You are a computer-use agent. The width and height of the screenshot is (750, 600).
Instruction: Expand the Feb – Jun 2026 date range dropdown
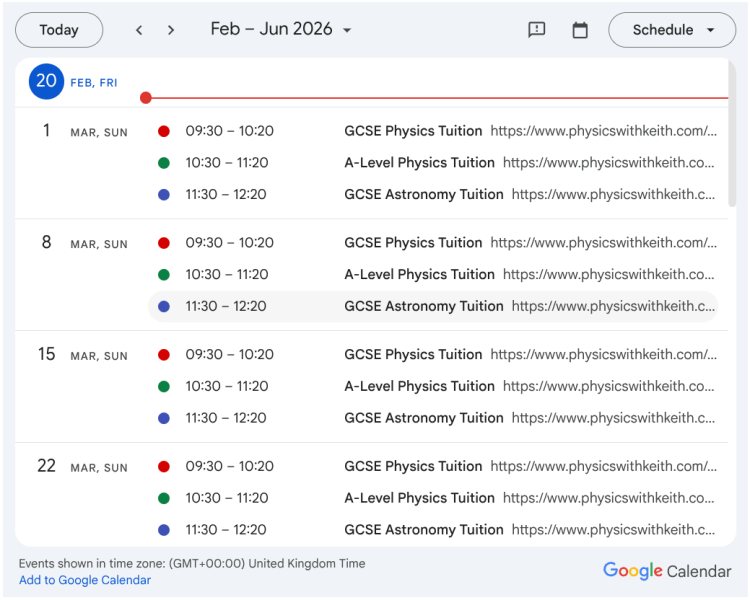281,30
